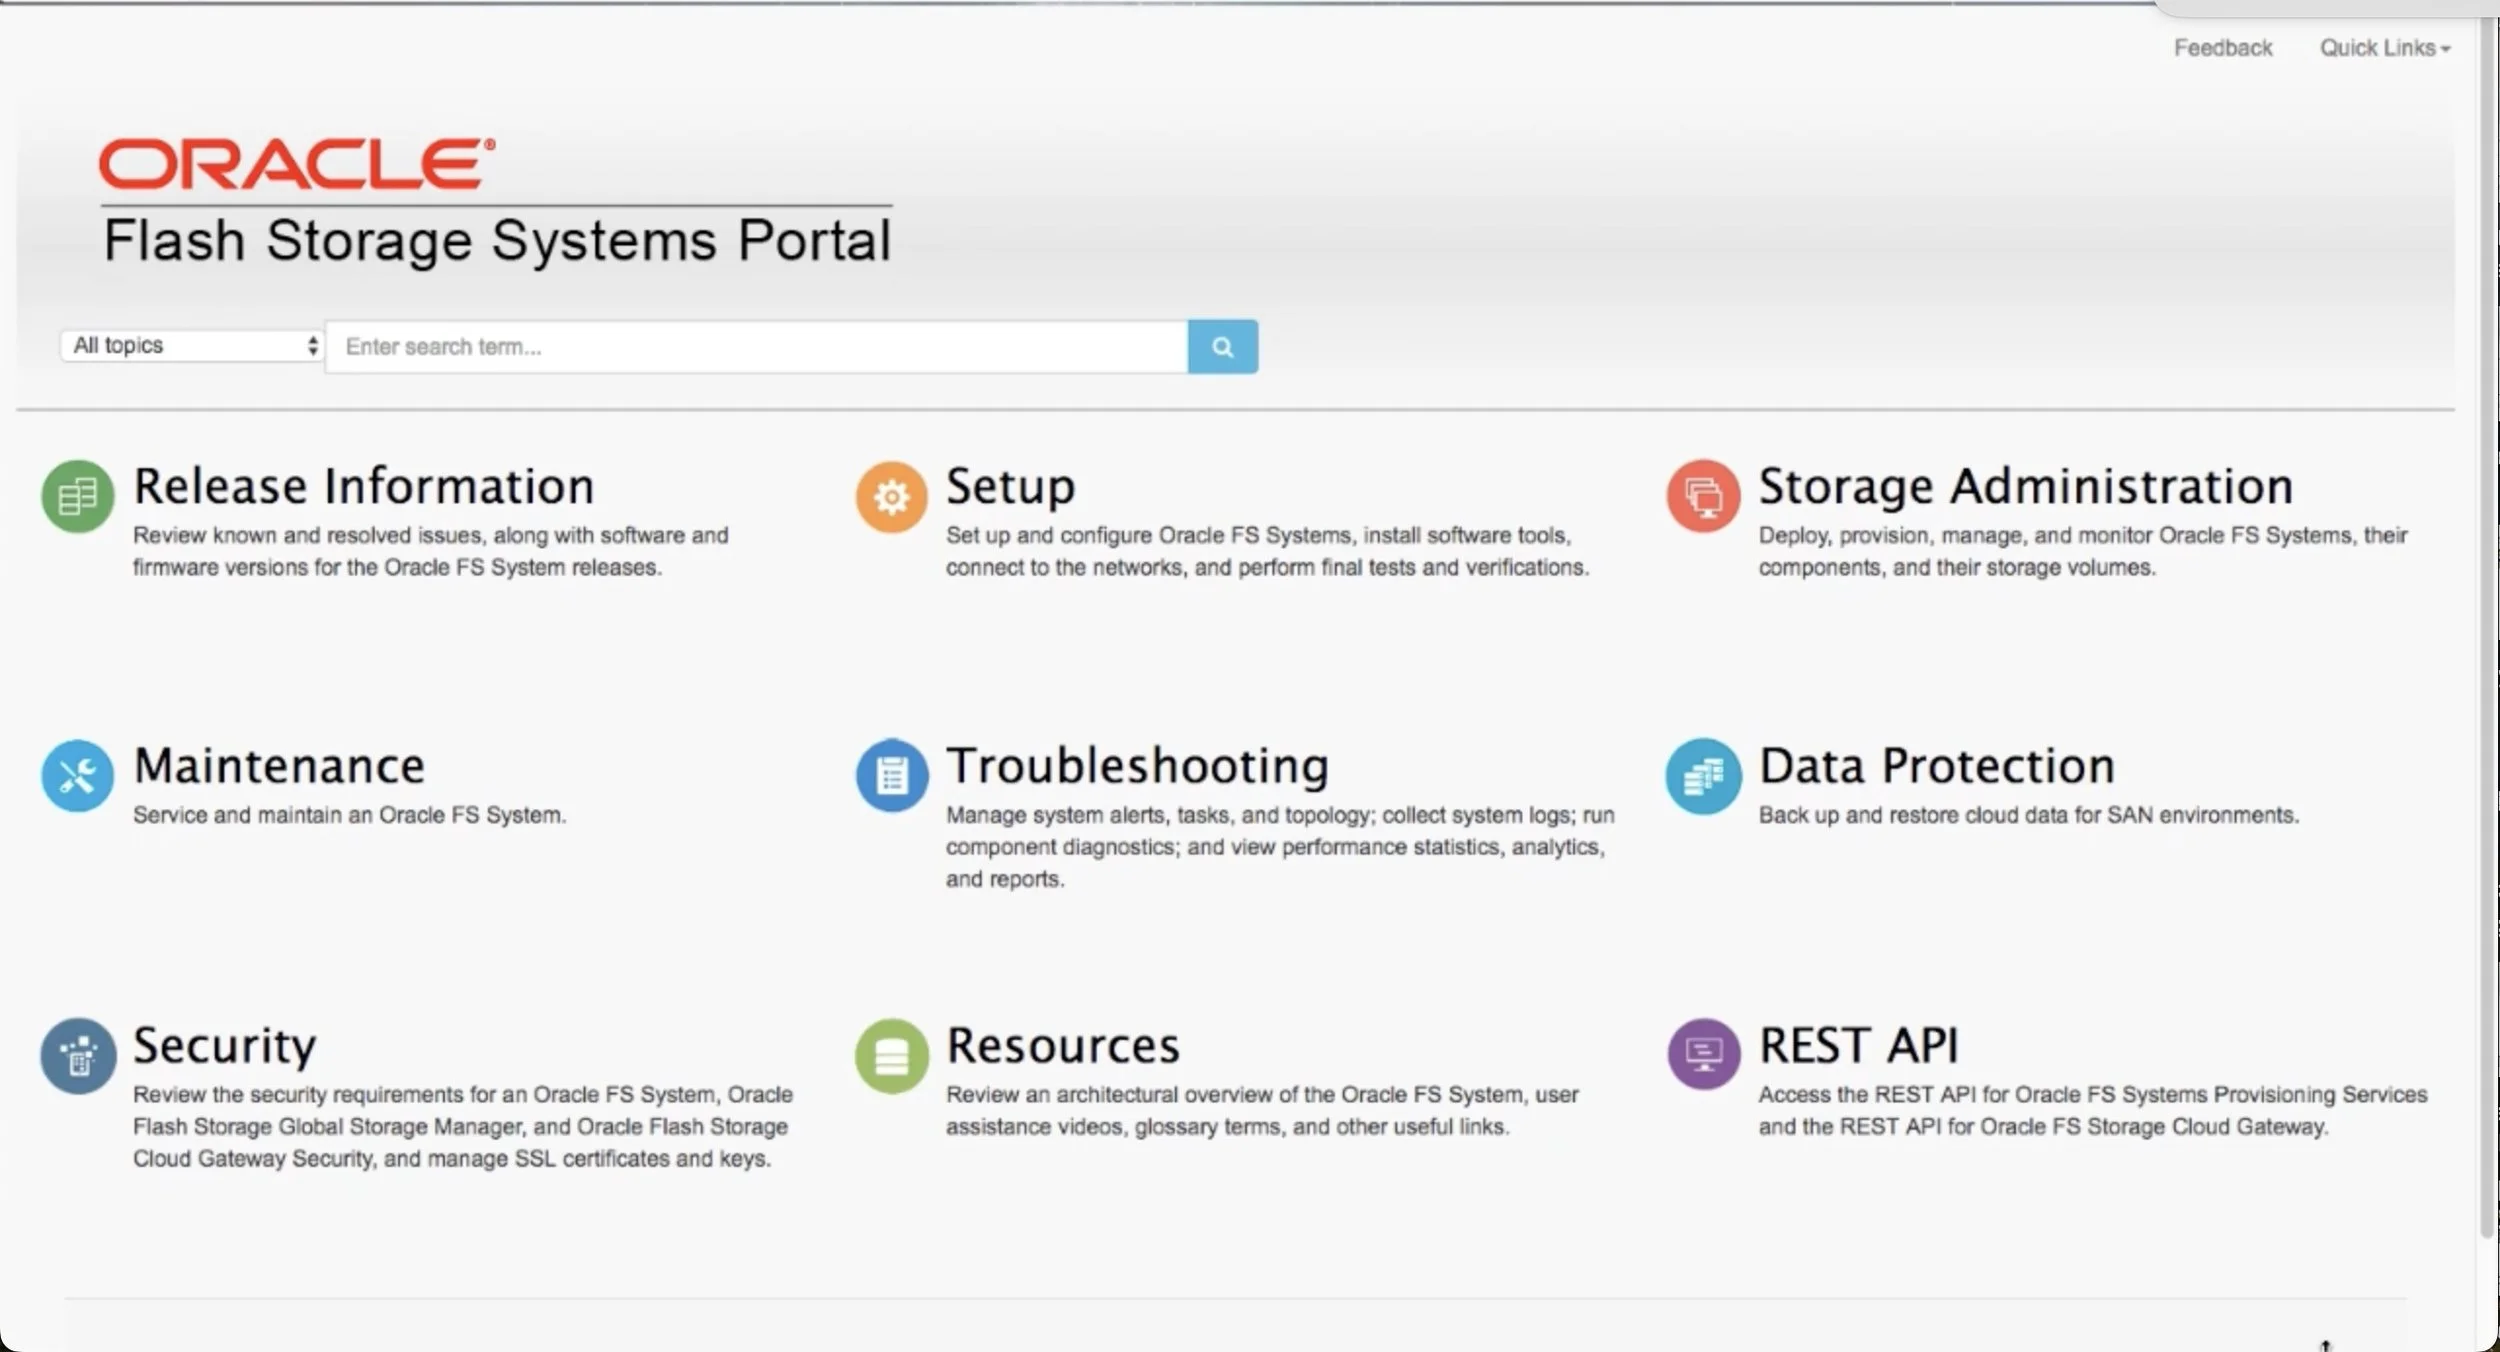Open the Storage Administration heading link
The width and height of the screenshot is (2500, 1352).
[x=2025, y=486]
